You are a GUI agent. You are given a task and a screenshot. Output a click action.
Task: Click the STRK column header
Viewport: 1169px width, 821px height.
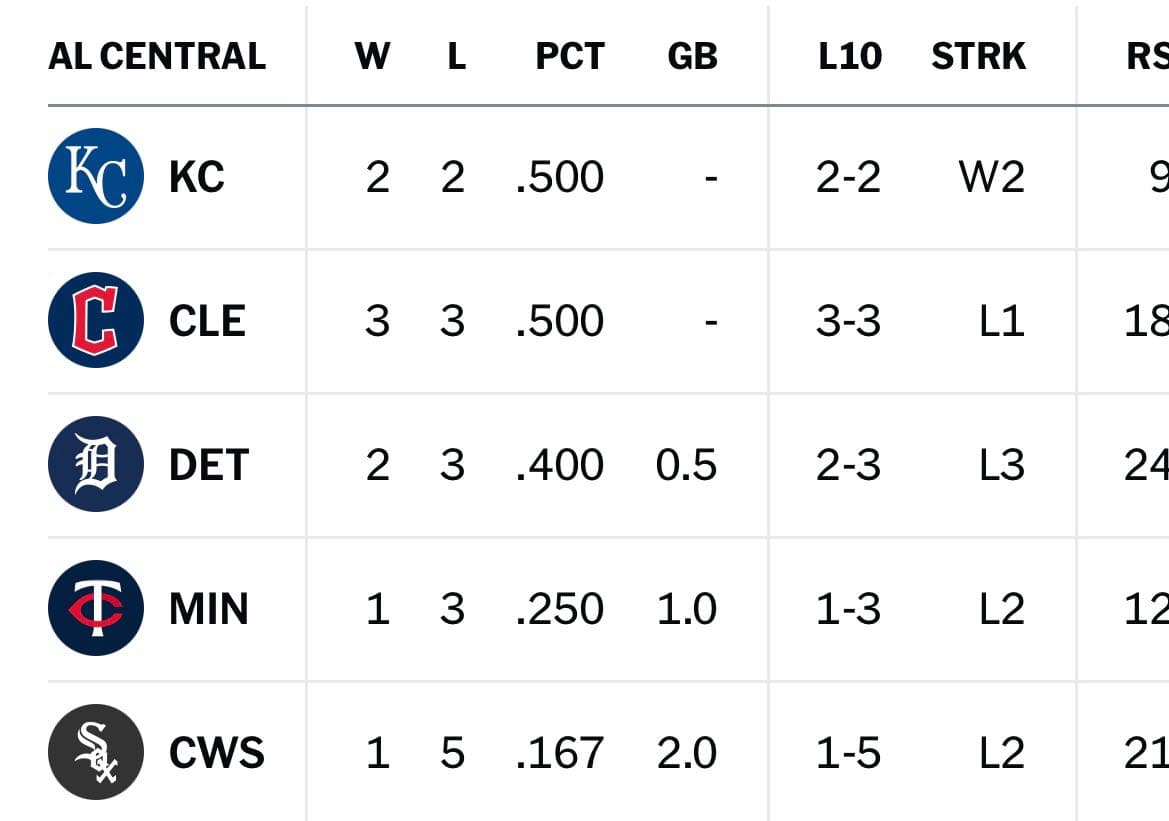(978, 56)
